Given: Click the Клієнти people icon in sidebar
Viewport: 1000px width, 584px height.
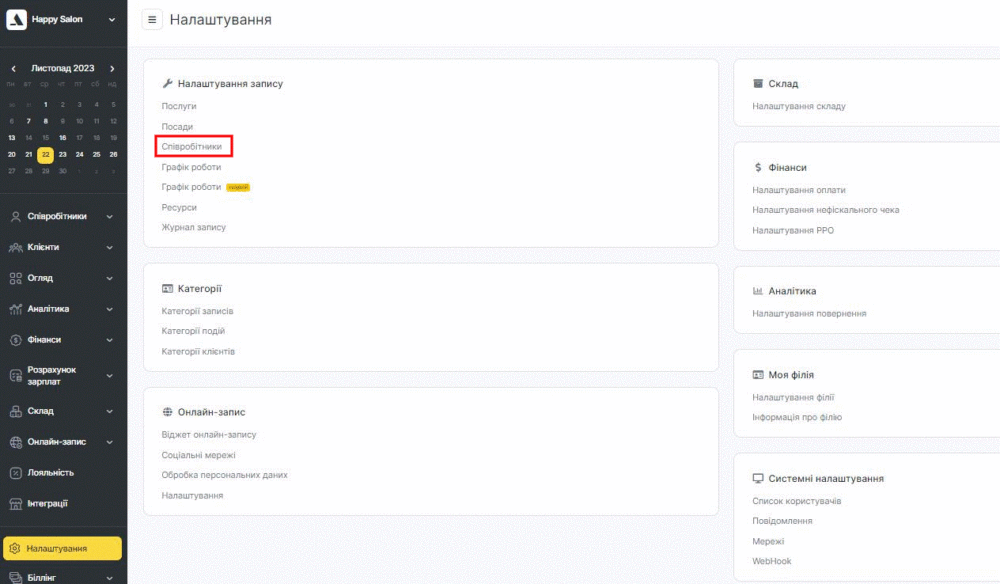Looking at the screenshot, I should [x=16, y=247].
